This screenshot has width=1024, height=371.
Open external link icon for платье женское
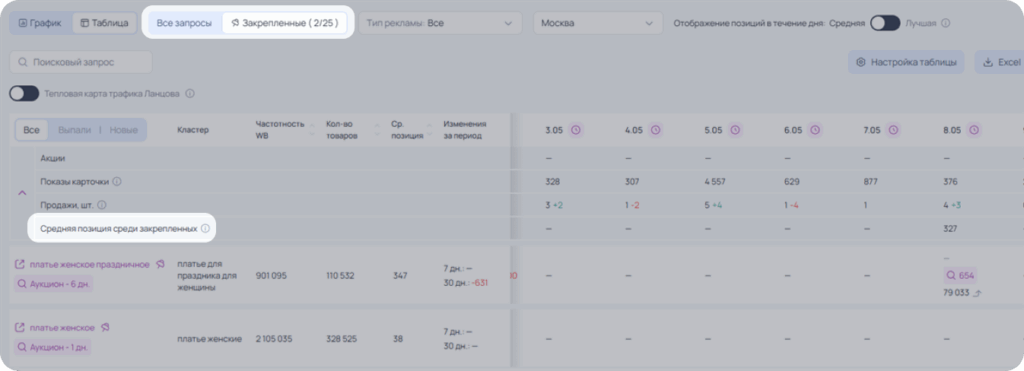point(20,327)
